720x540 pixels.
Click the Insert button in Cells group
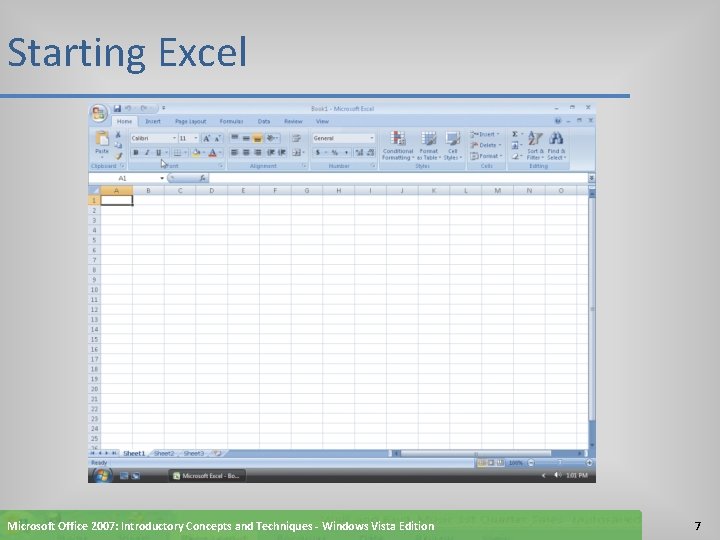485,134
